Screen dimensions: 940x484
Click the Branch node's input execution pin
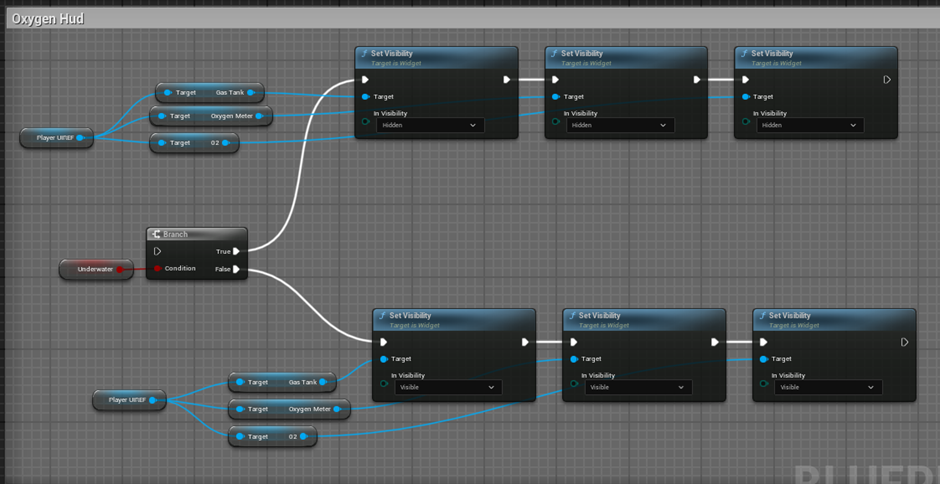click(x=157, y=252)
